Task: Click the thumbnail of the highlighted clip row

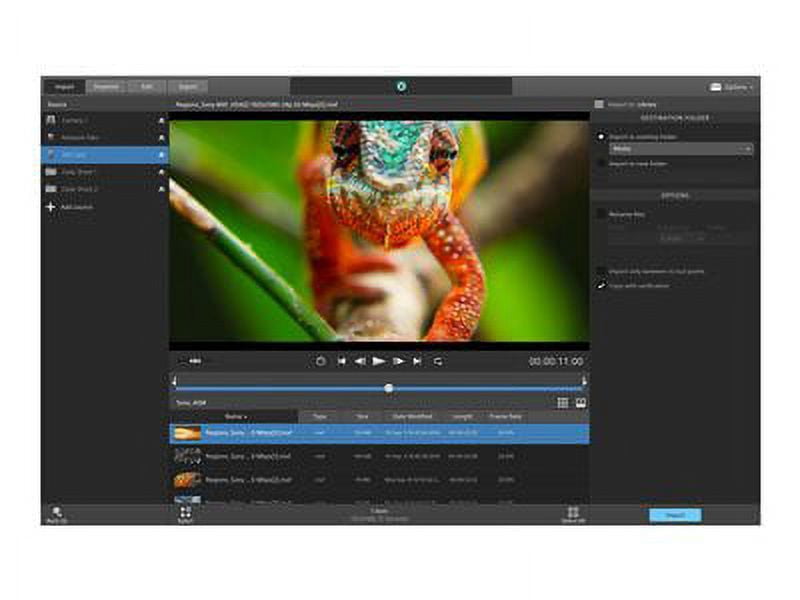Action: pyautogui.click(x=187, y=433)
